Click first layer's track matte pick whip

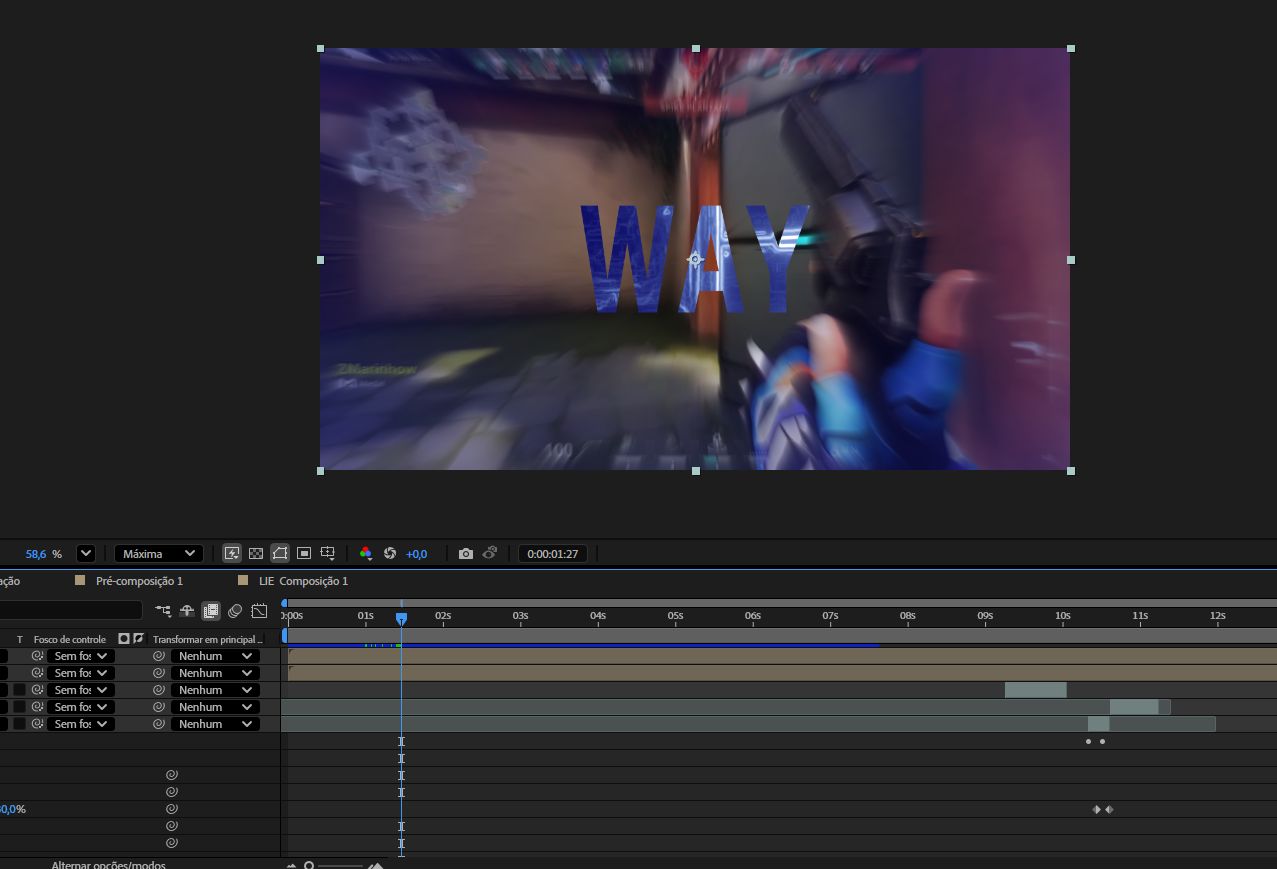[x=37, y=656]
